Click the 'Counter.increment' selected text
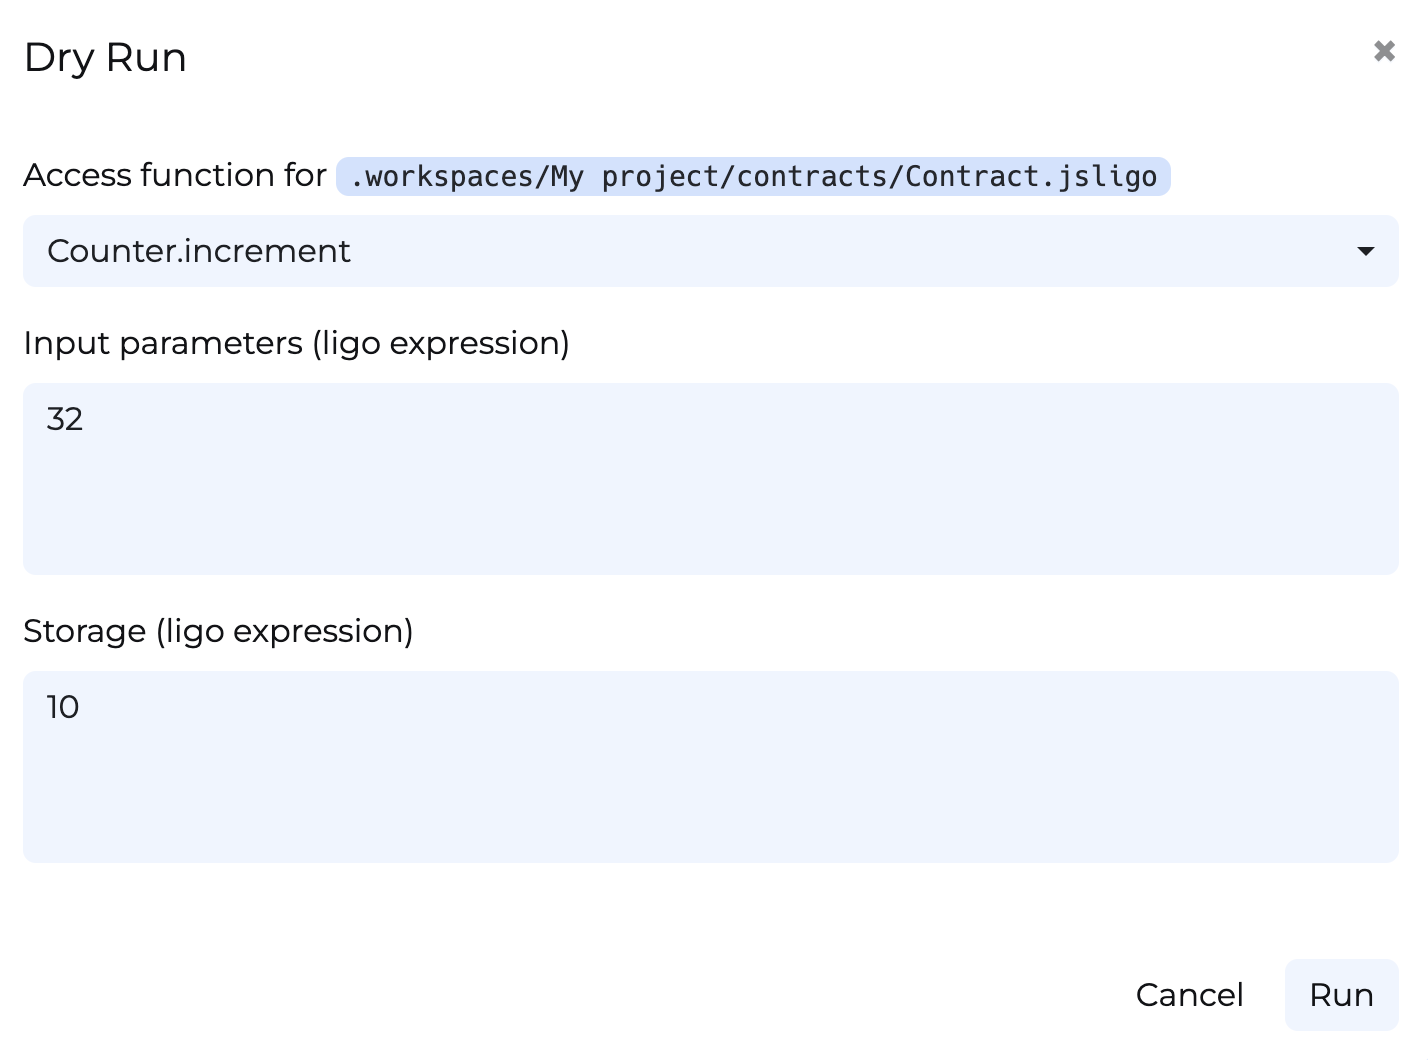The width and height of the screenshot is (1428, 1060). pyautogui.click(x=199, y=251)
